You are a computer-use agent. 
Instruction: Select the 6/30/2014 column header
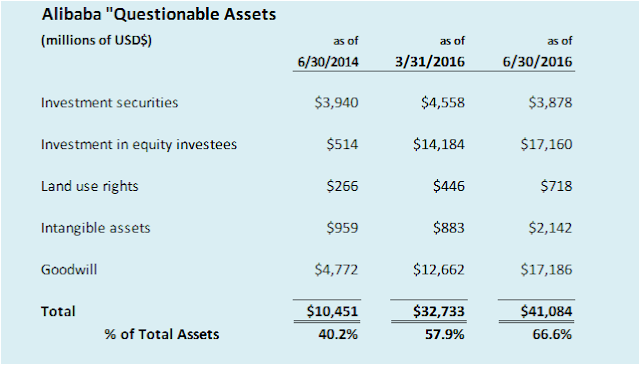tap(328, 62)
